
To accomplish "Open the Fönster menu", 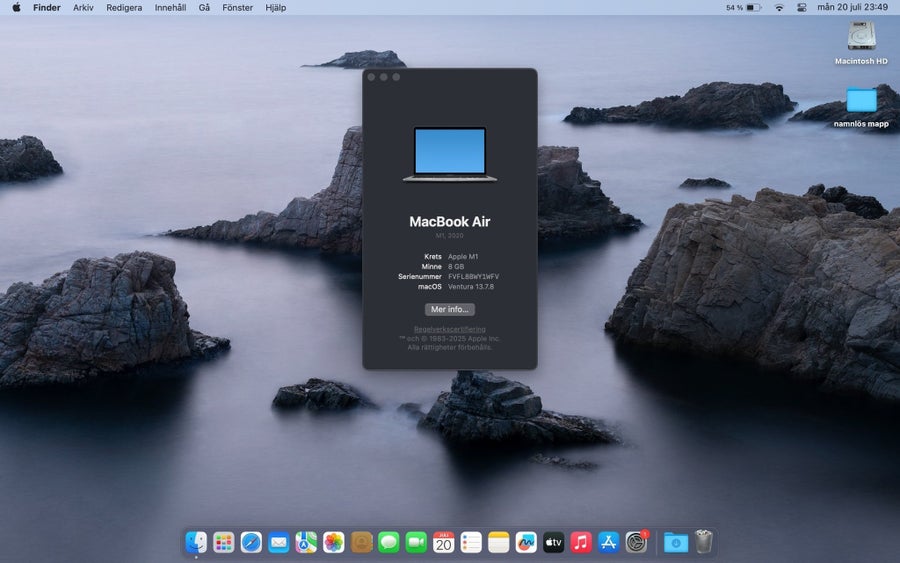I will coord(238,7).
